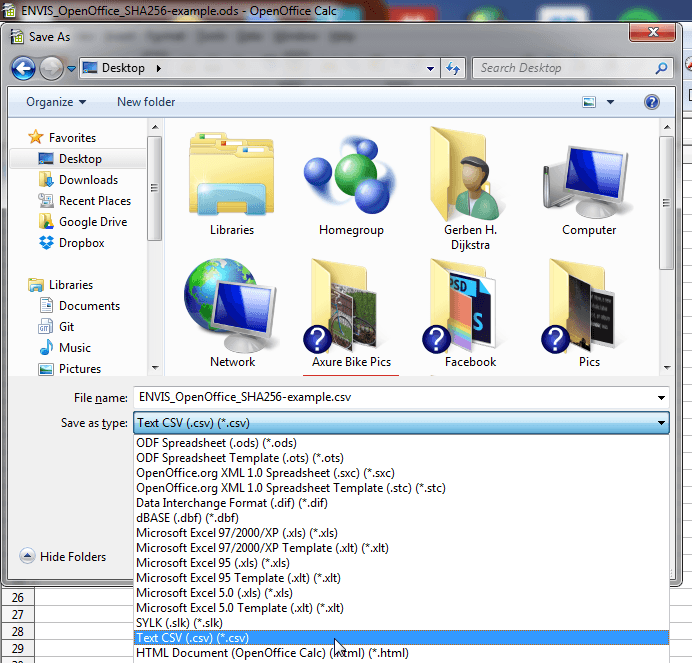Image resolution: width=692 pixels, height=663 pixels.
Task: Open the Help icon
Action: [x=651, y=102]
